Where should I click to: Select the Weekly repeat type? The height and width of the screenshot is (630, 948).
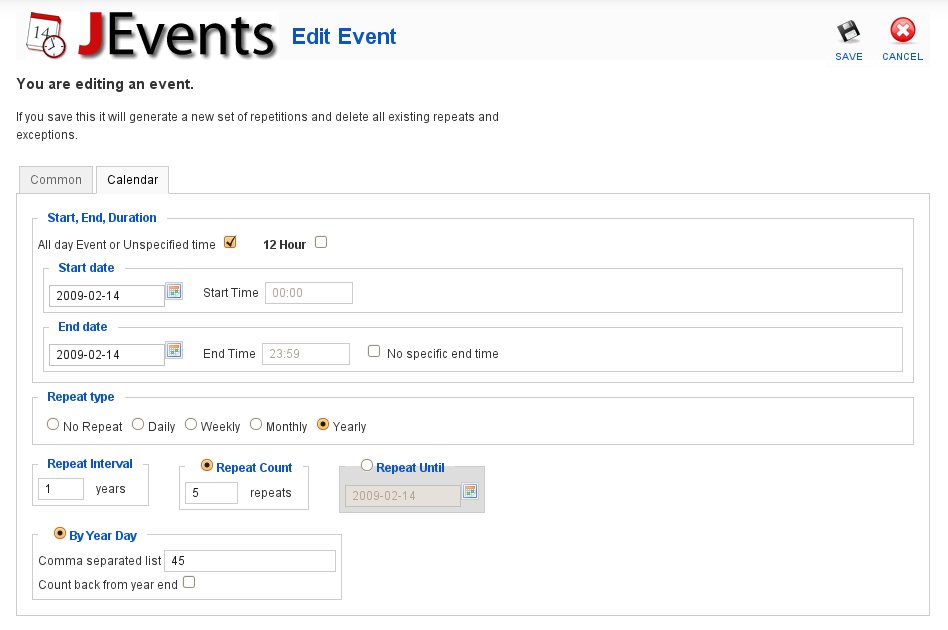[191, 424]
